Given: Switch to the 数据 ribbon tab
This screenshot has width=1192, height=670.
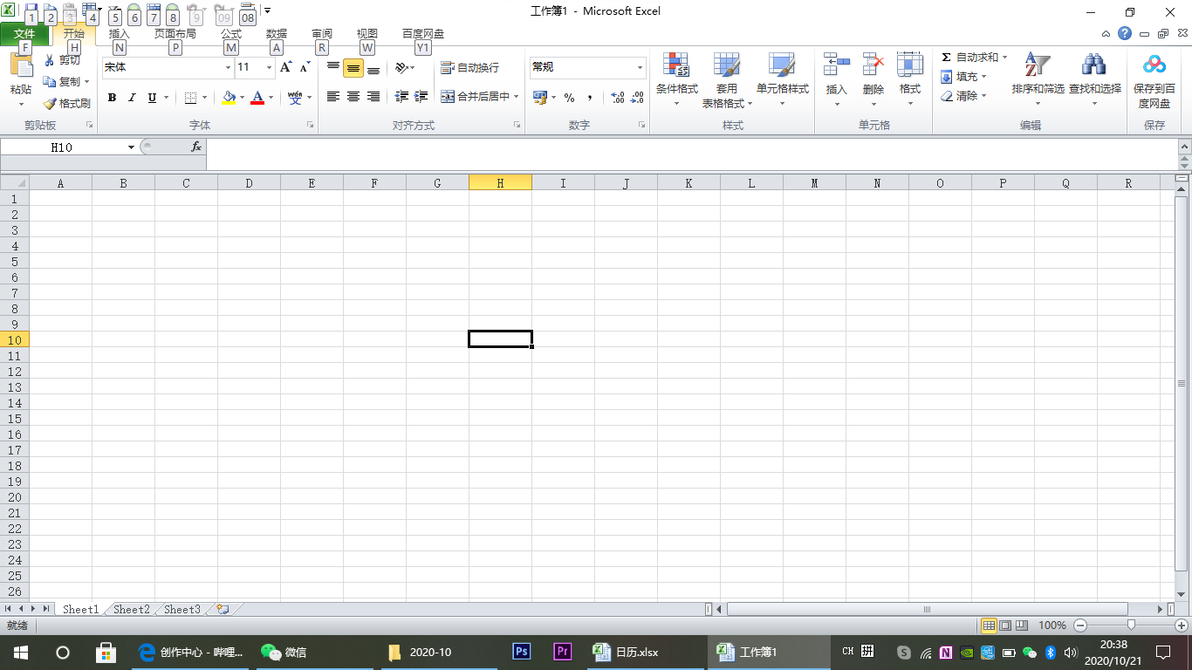Looking at the screenshot, I should pyautogui.click(x=276, y=33).
